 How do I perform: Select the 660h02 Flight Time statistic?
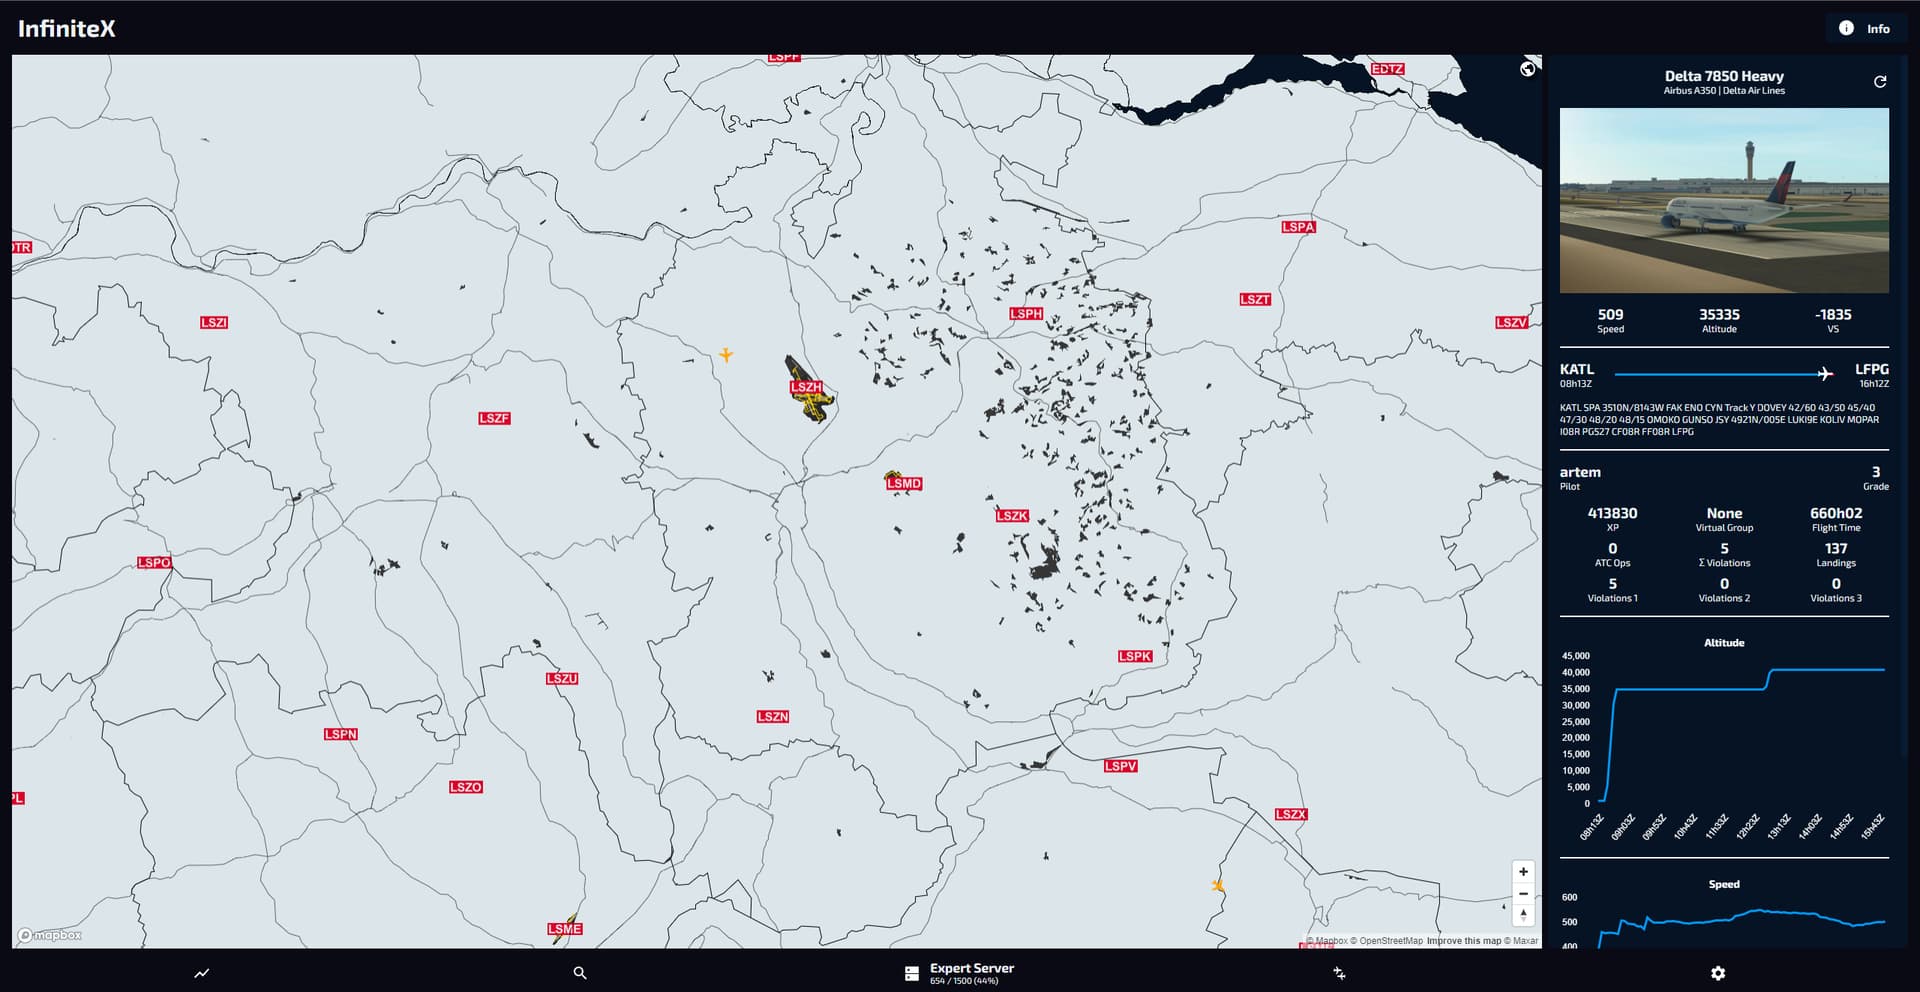pyautogui.click(x=1836, y=513)
